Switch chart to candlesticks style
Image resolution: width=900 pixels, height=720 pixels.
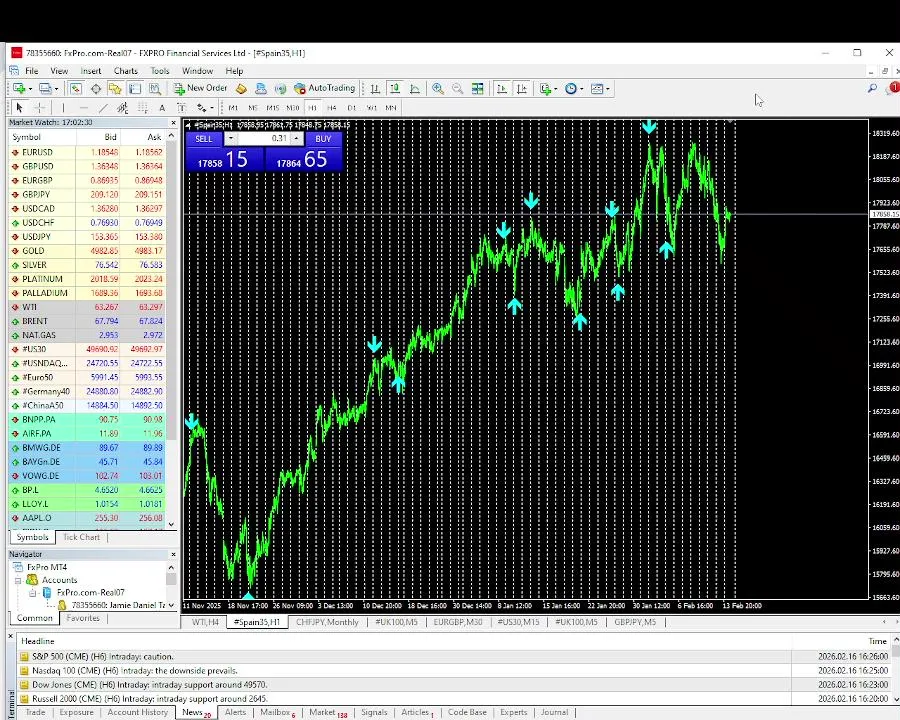click(x=395, y=88)
